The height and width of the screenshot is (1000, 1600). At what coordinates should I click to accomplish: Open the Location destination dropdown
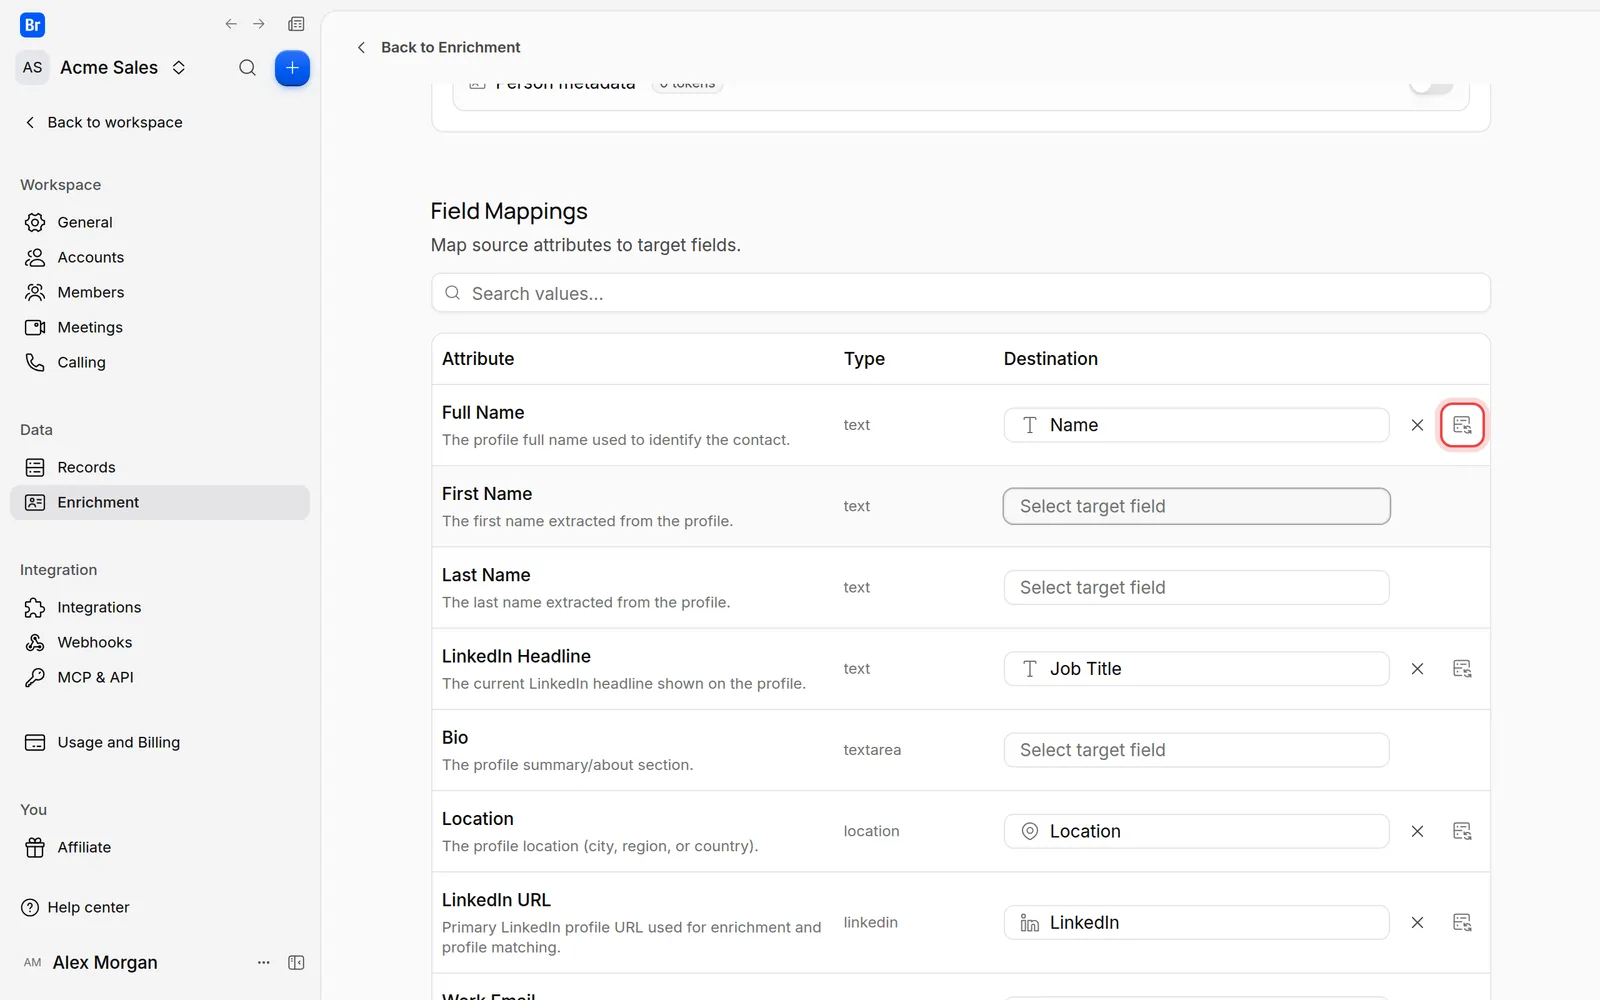tap(1196, 831)
